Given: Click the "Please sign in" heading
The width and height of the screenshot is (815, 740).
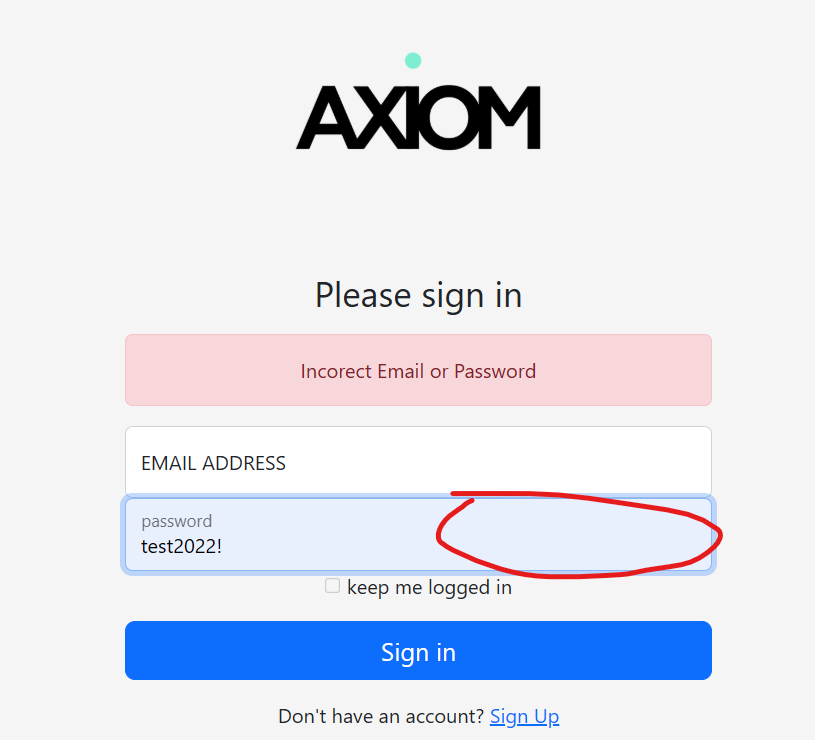Looking at the screenshot, I should (x=418, y=295).
